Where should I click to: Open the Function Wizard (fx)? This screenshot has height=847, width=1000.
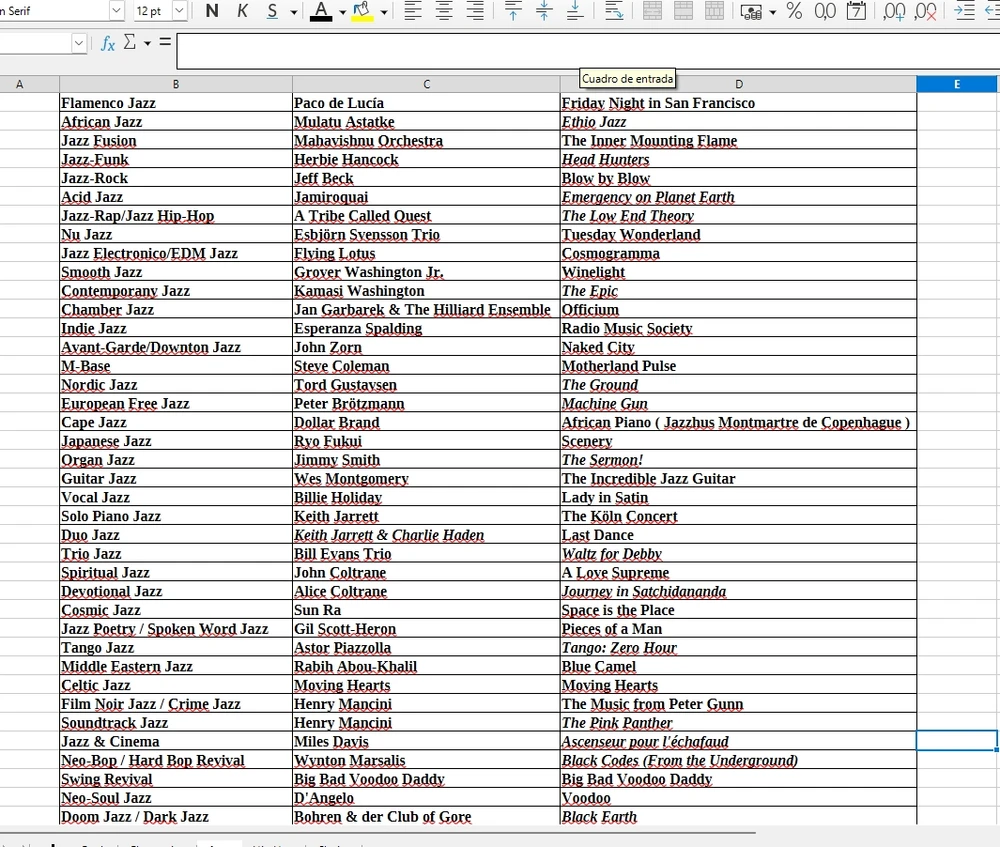click(108, 43)
